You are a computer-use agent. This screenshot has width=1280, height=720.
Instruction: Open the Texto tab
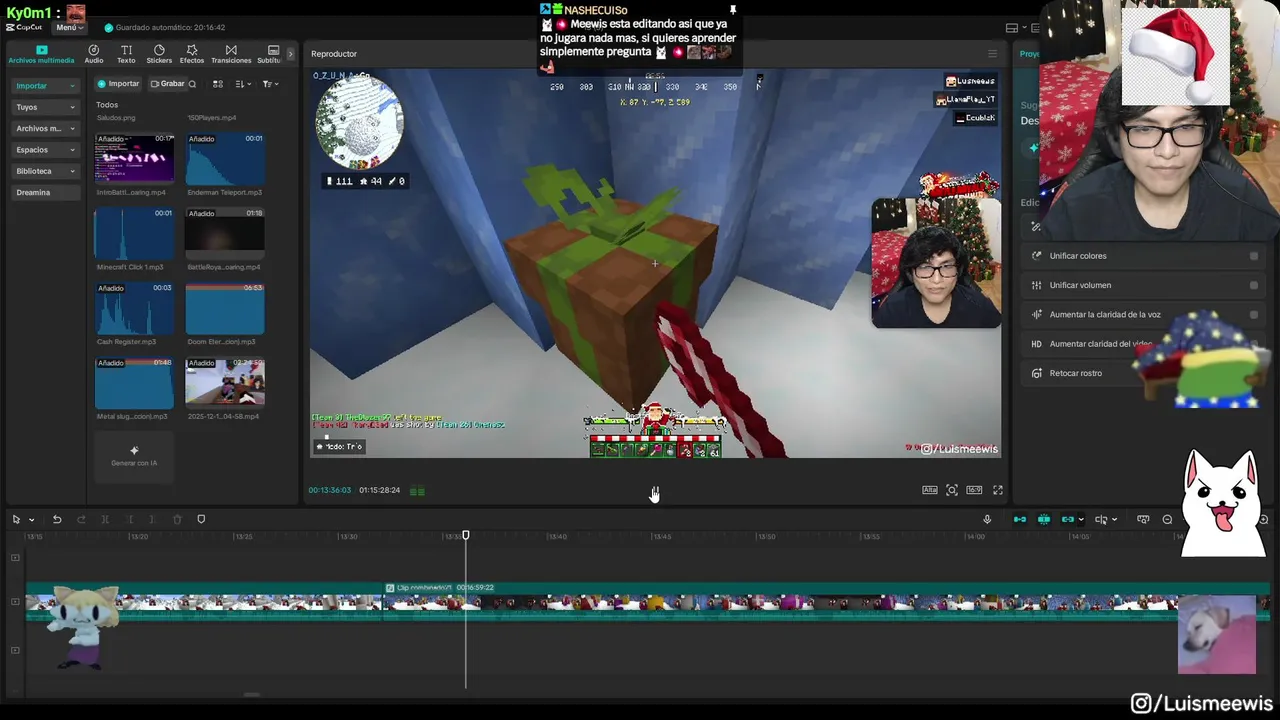point(126,54)
